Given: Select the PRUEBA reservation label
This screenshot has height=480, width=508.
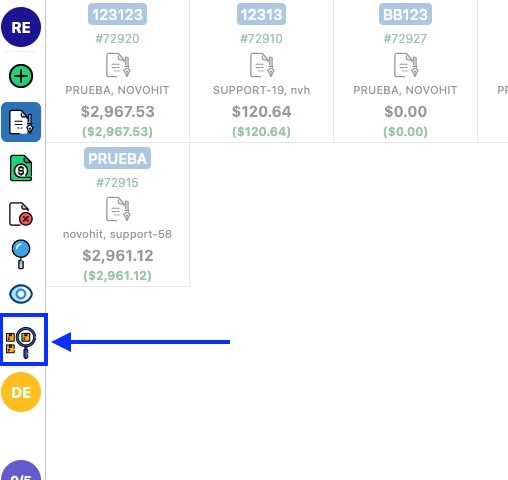Looking at the screenshot, I should click(x=117, y=158).
